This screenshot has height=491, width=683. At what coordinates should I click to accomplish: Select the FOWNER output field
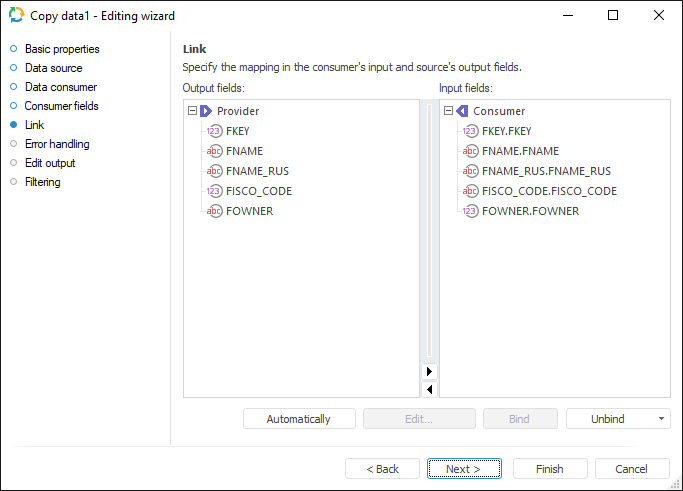(250, 211)
